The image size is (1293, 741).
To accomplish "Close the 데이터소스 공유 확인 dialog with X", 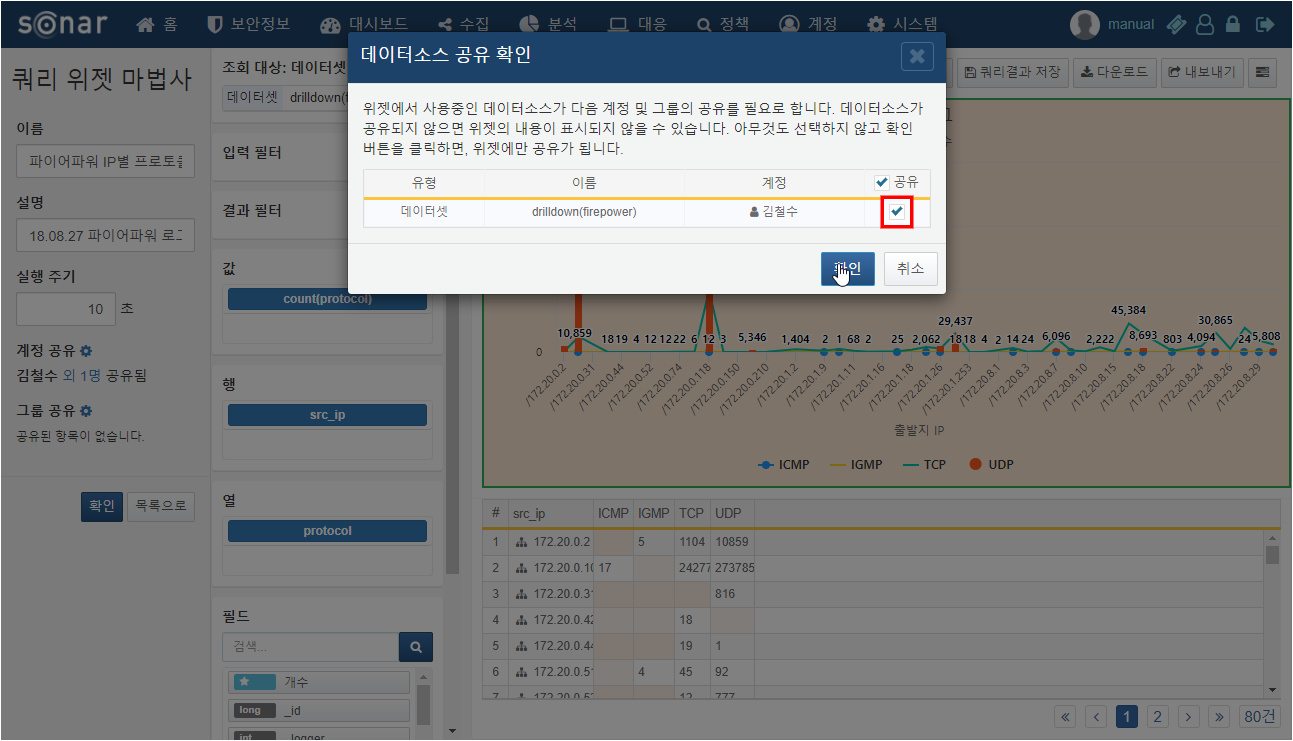I will click(x=917, y=56).
